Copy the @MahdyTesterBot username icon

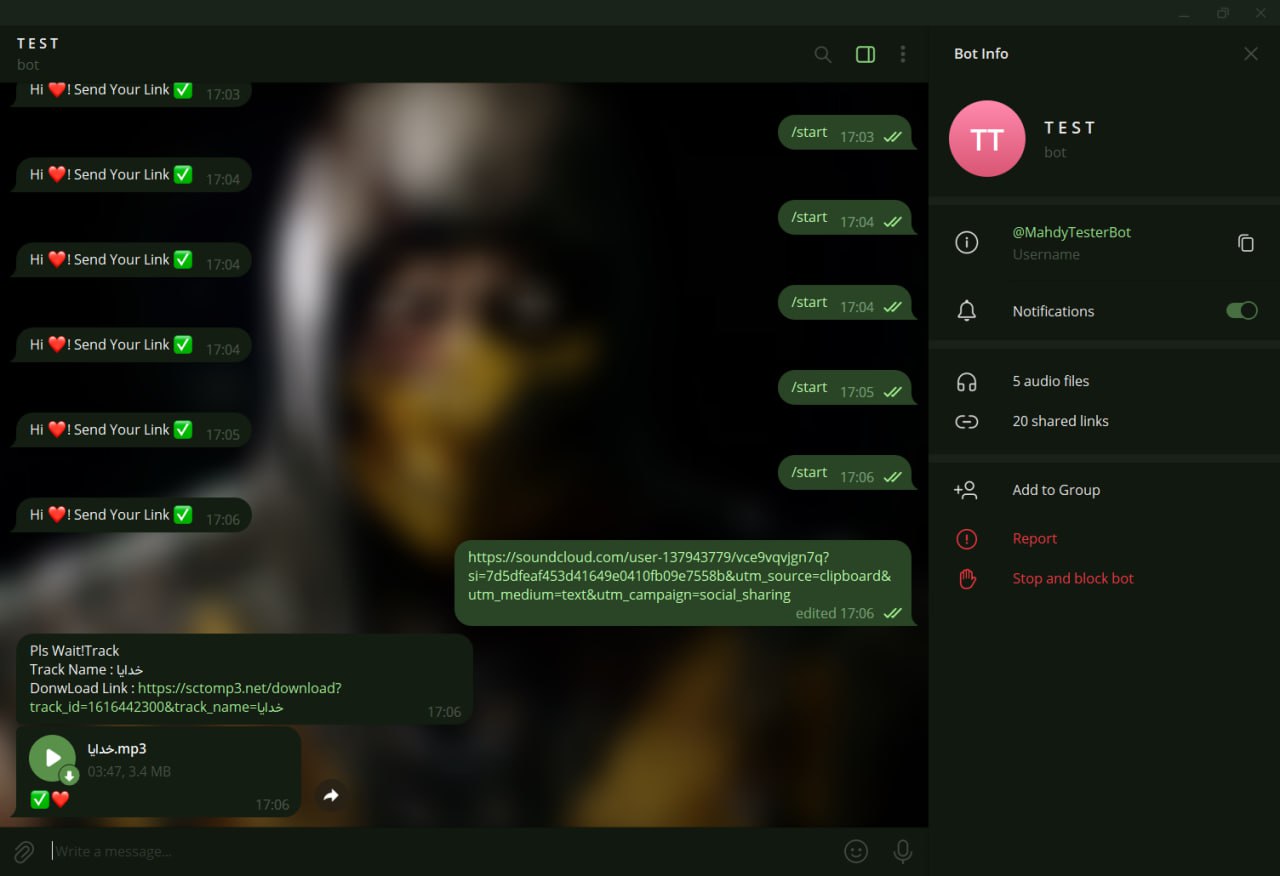click(1246, 243)
